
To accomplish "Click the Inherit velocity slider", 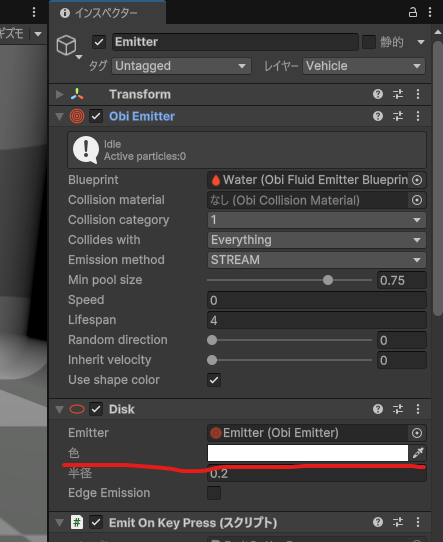I will 289,360.
